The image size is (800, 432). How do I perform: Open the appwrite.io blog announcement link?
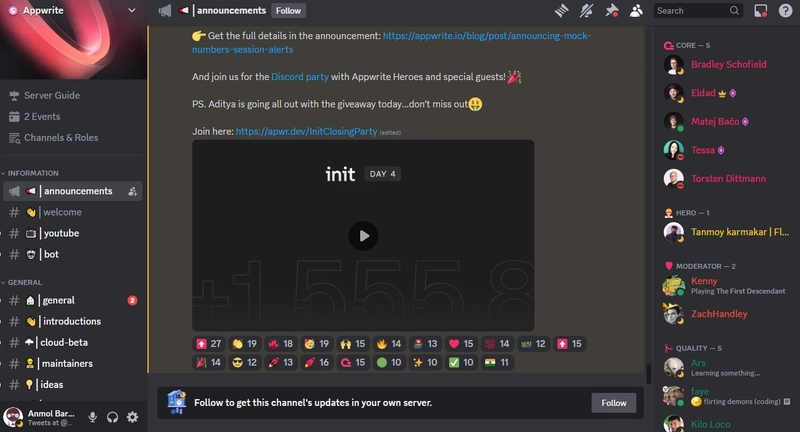point(391,42)
